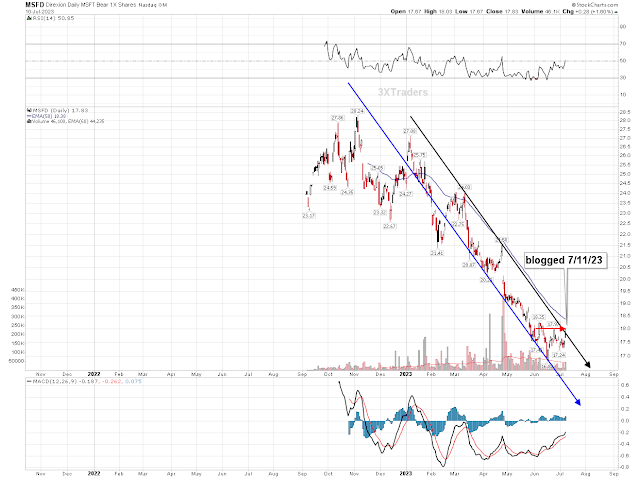Click the 2022 year label under MACD panel

pos(94,474)
